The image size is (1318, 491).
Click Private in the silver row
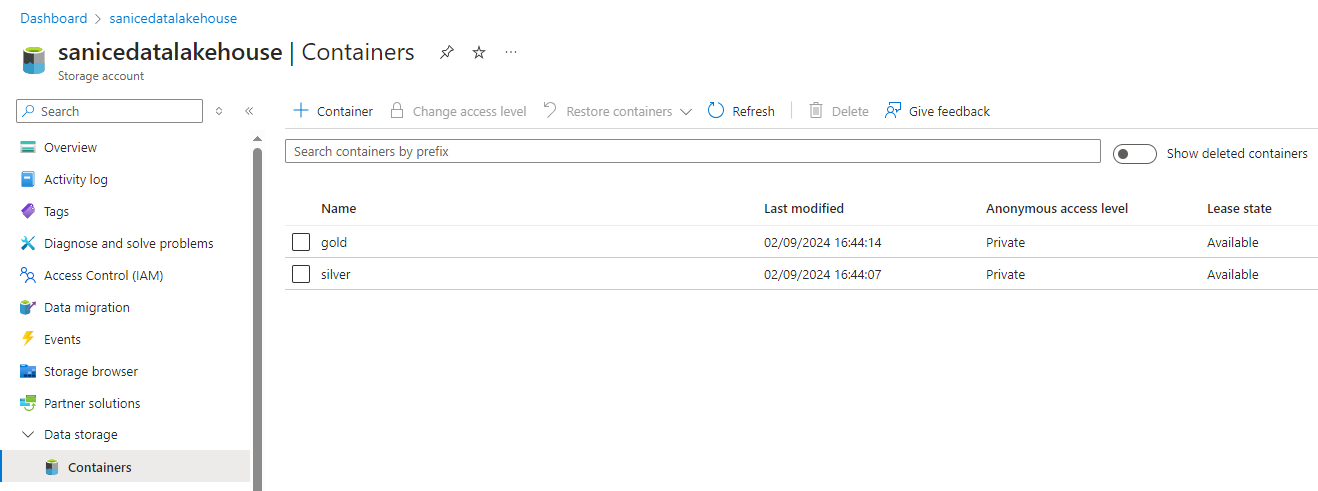pos(1005,274)
